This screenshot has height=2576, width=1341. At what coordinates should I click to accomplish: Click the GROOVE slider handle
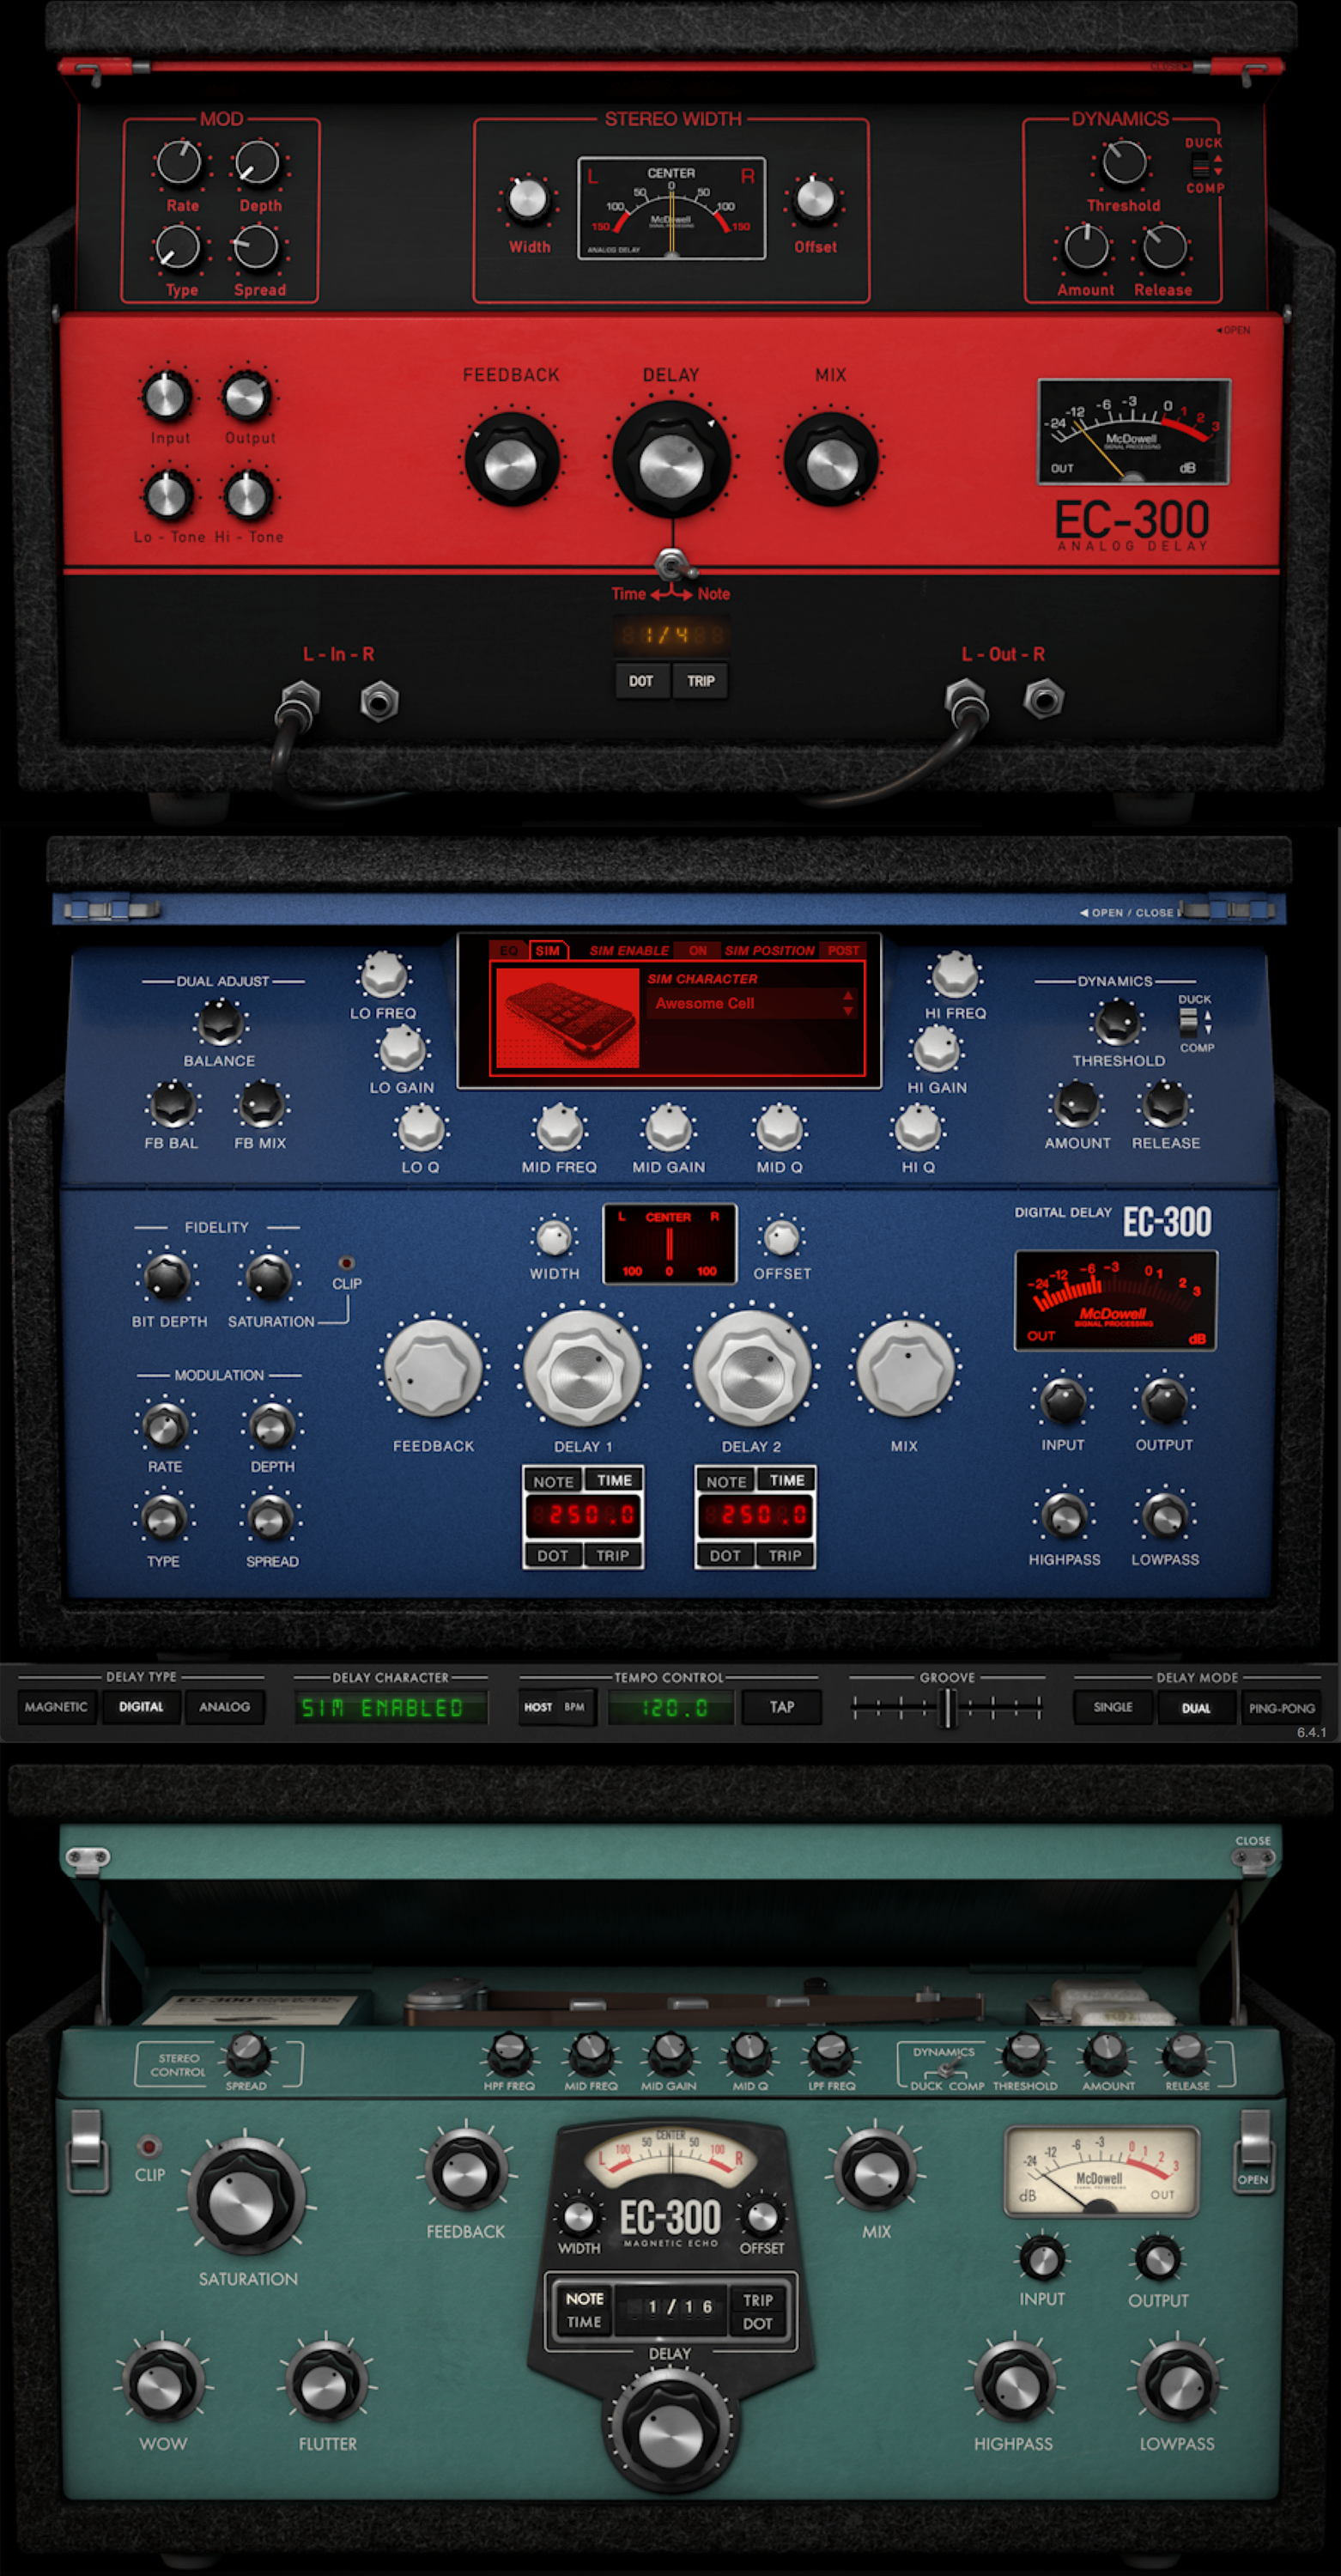coord(947,1708)
